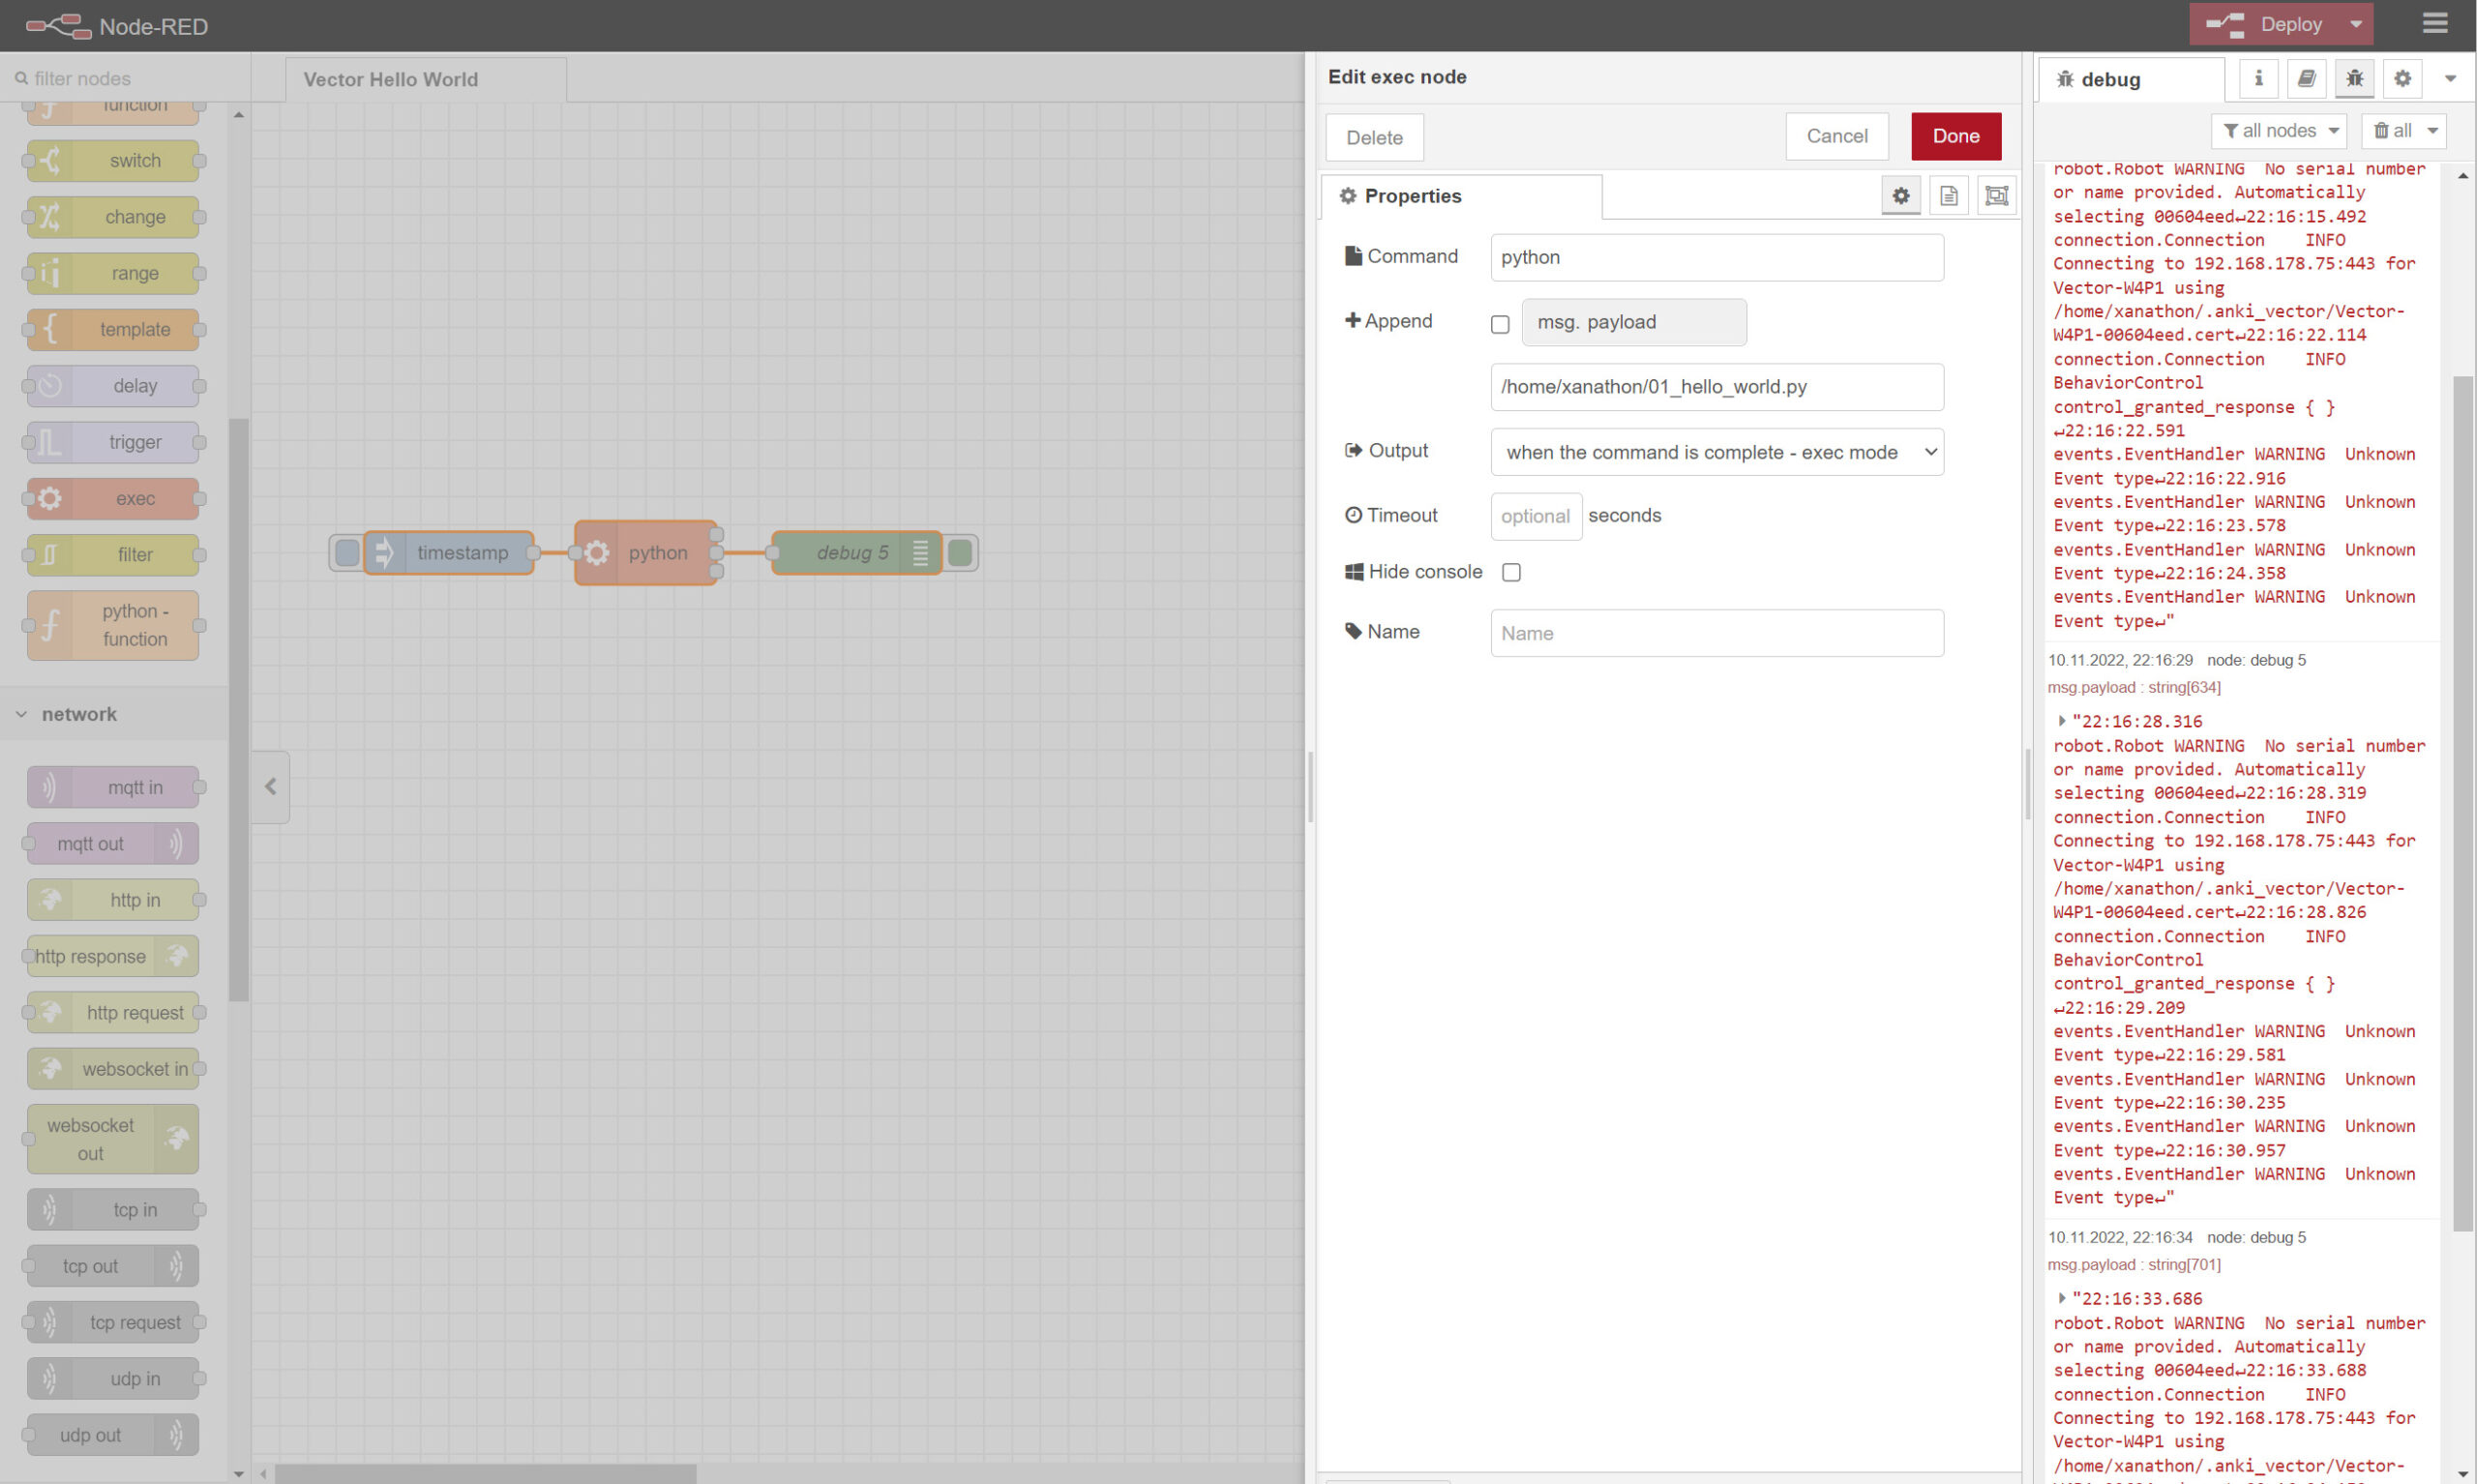The width and height of the screenshot is (2477, 1484).
Task: Select the switch node in palette
Action: pyautogui.click(x=113, y=160)
